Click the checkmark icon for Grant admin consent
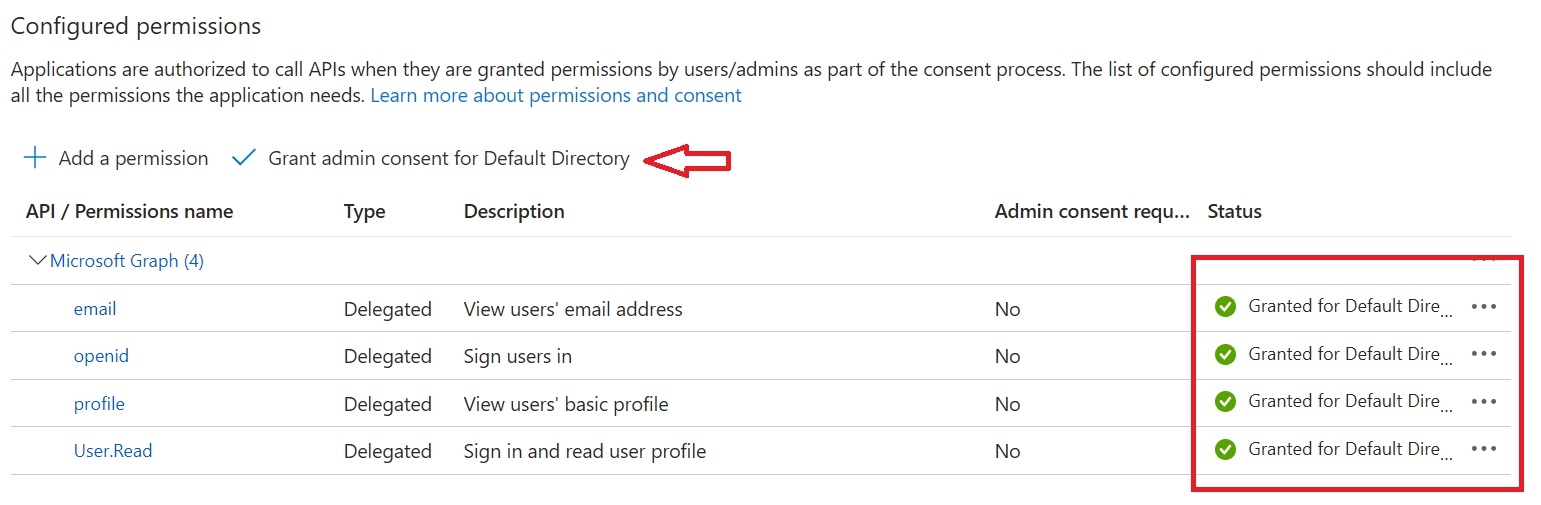 [243, 158]
